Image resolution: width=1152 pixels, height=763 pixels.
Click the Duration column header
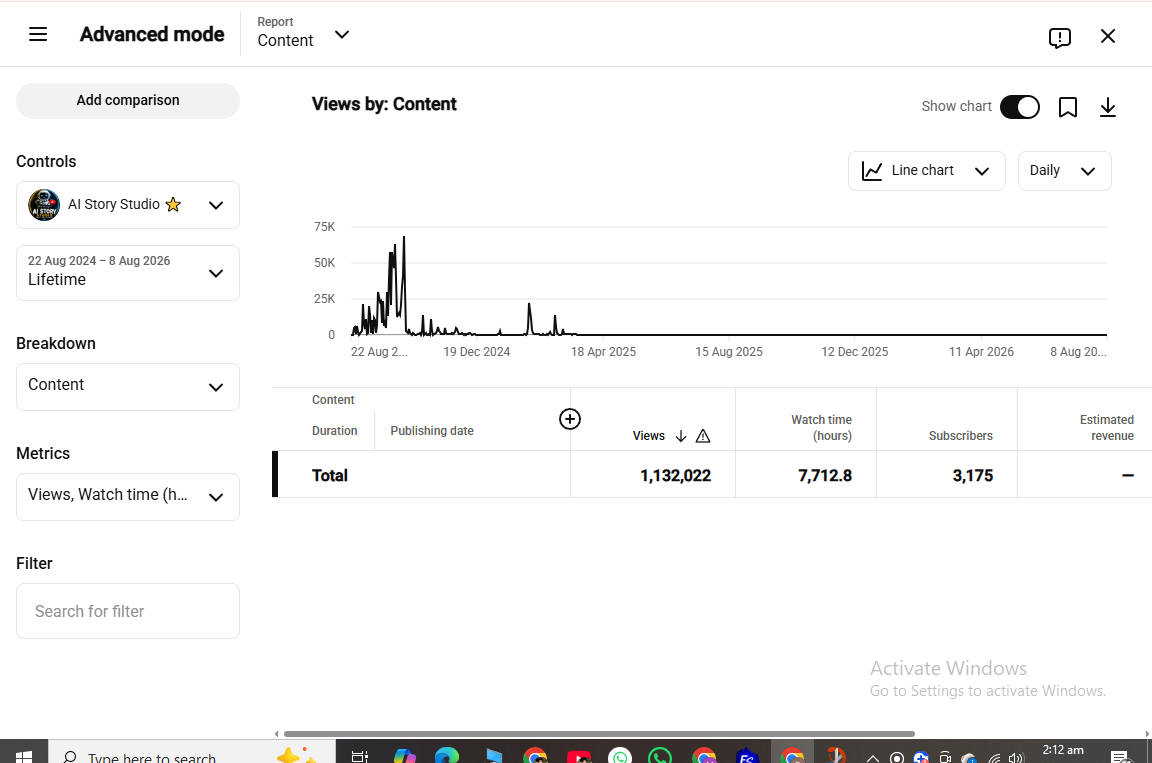[334, 431]
